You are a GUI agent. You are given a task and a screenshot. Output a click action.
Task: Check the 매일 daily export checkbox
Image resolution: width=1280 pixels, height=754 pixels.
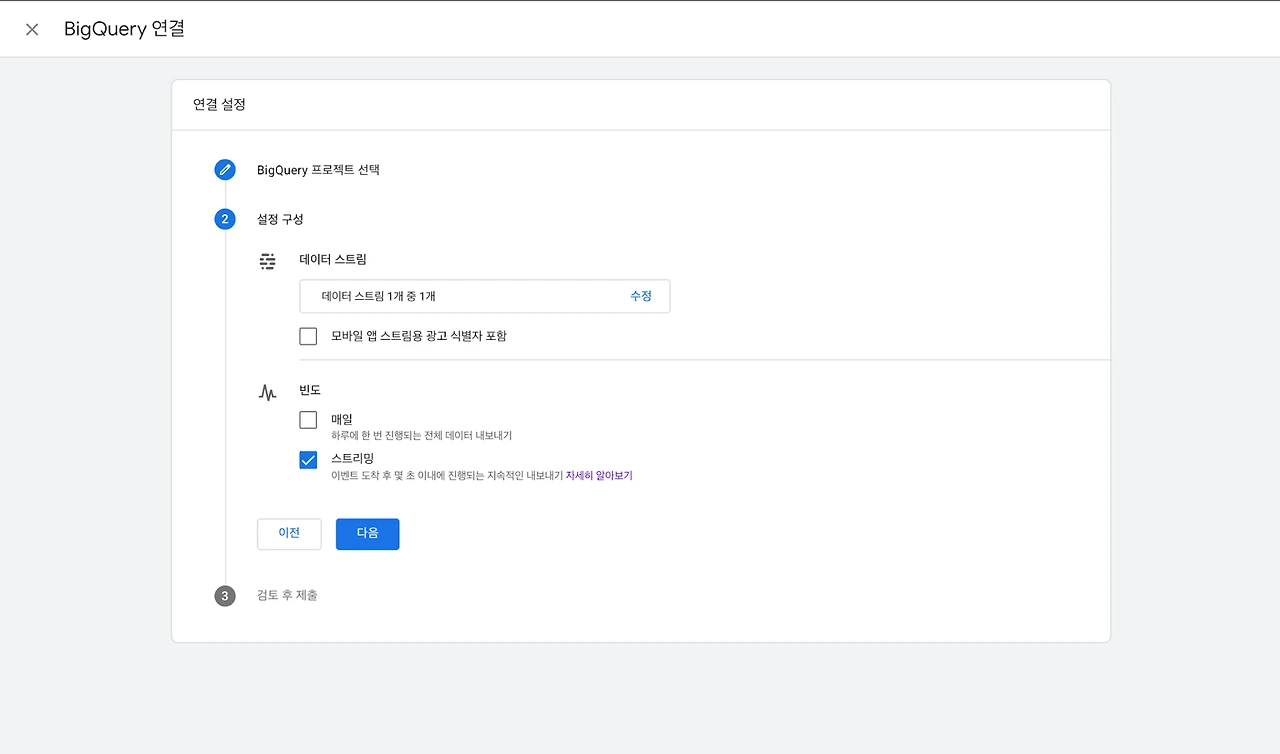coord(308,420)
